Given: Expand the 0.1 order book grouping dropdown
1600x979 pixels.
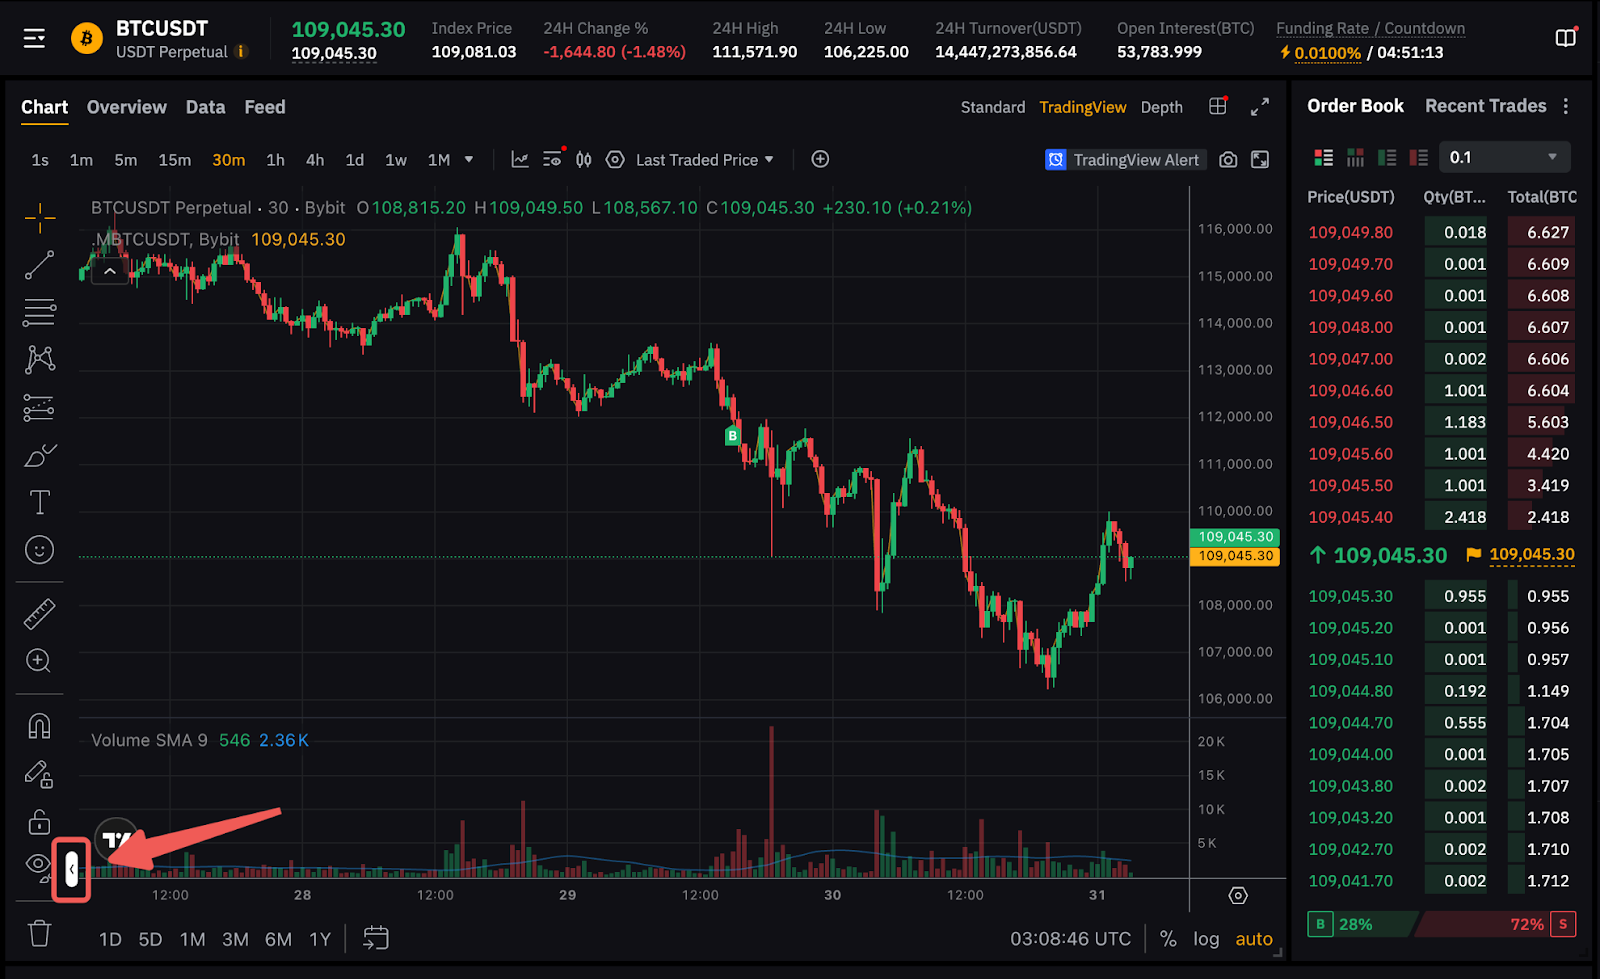Looking at the screenshot, I should click(x=1504, y=157).
